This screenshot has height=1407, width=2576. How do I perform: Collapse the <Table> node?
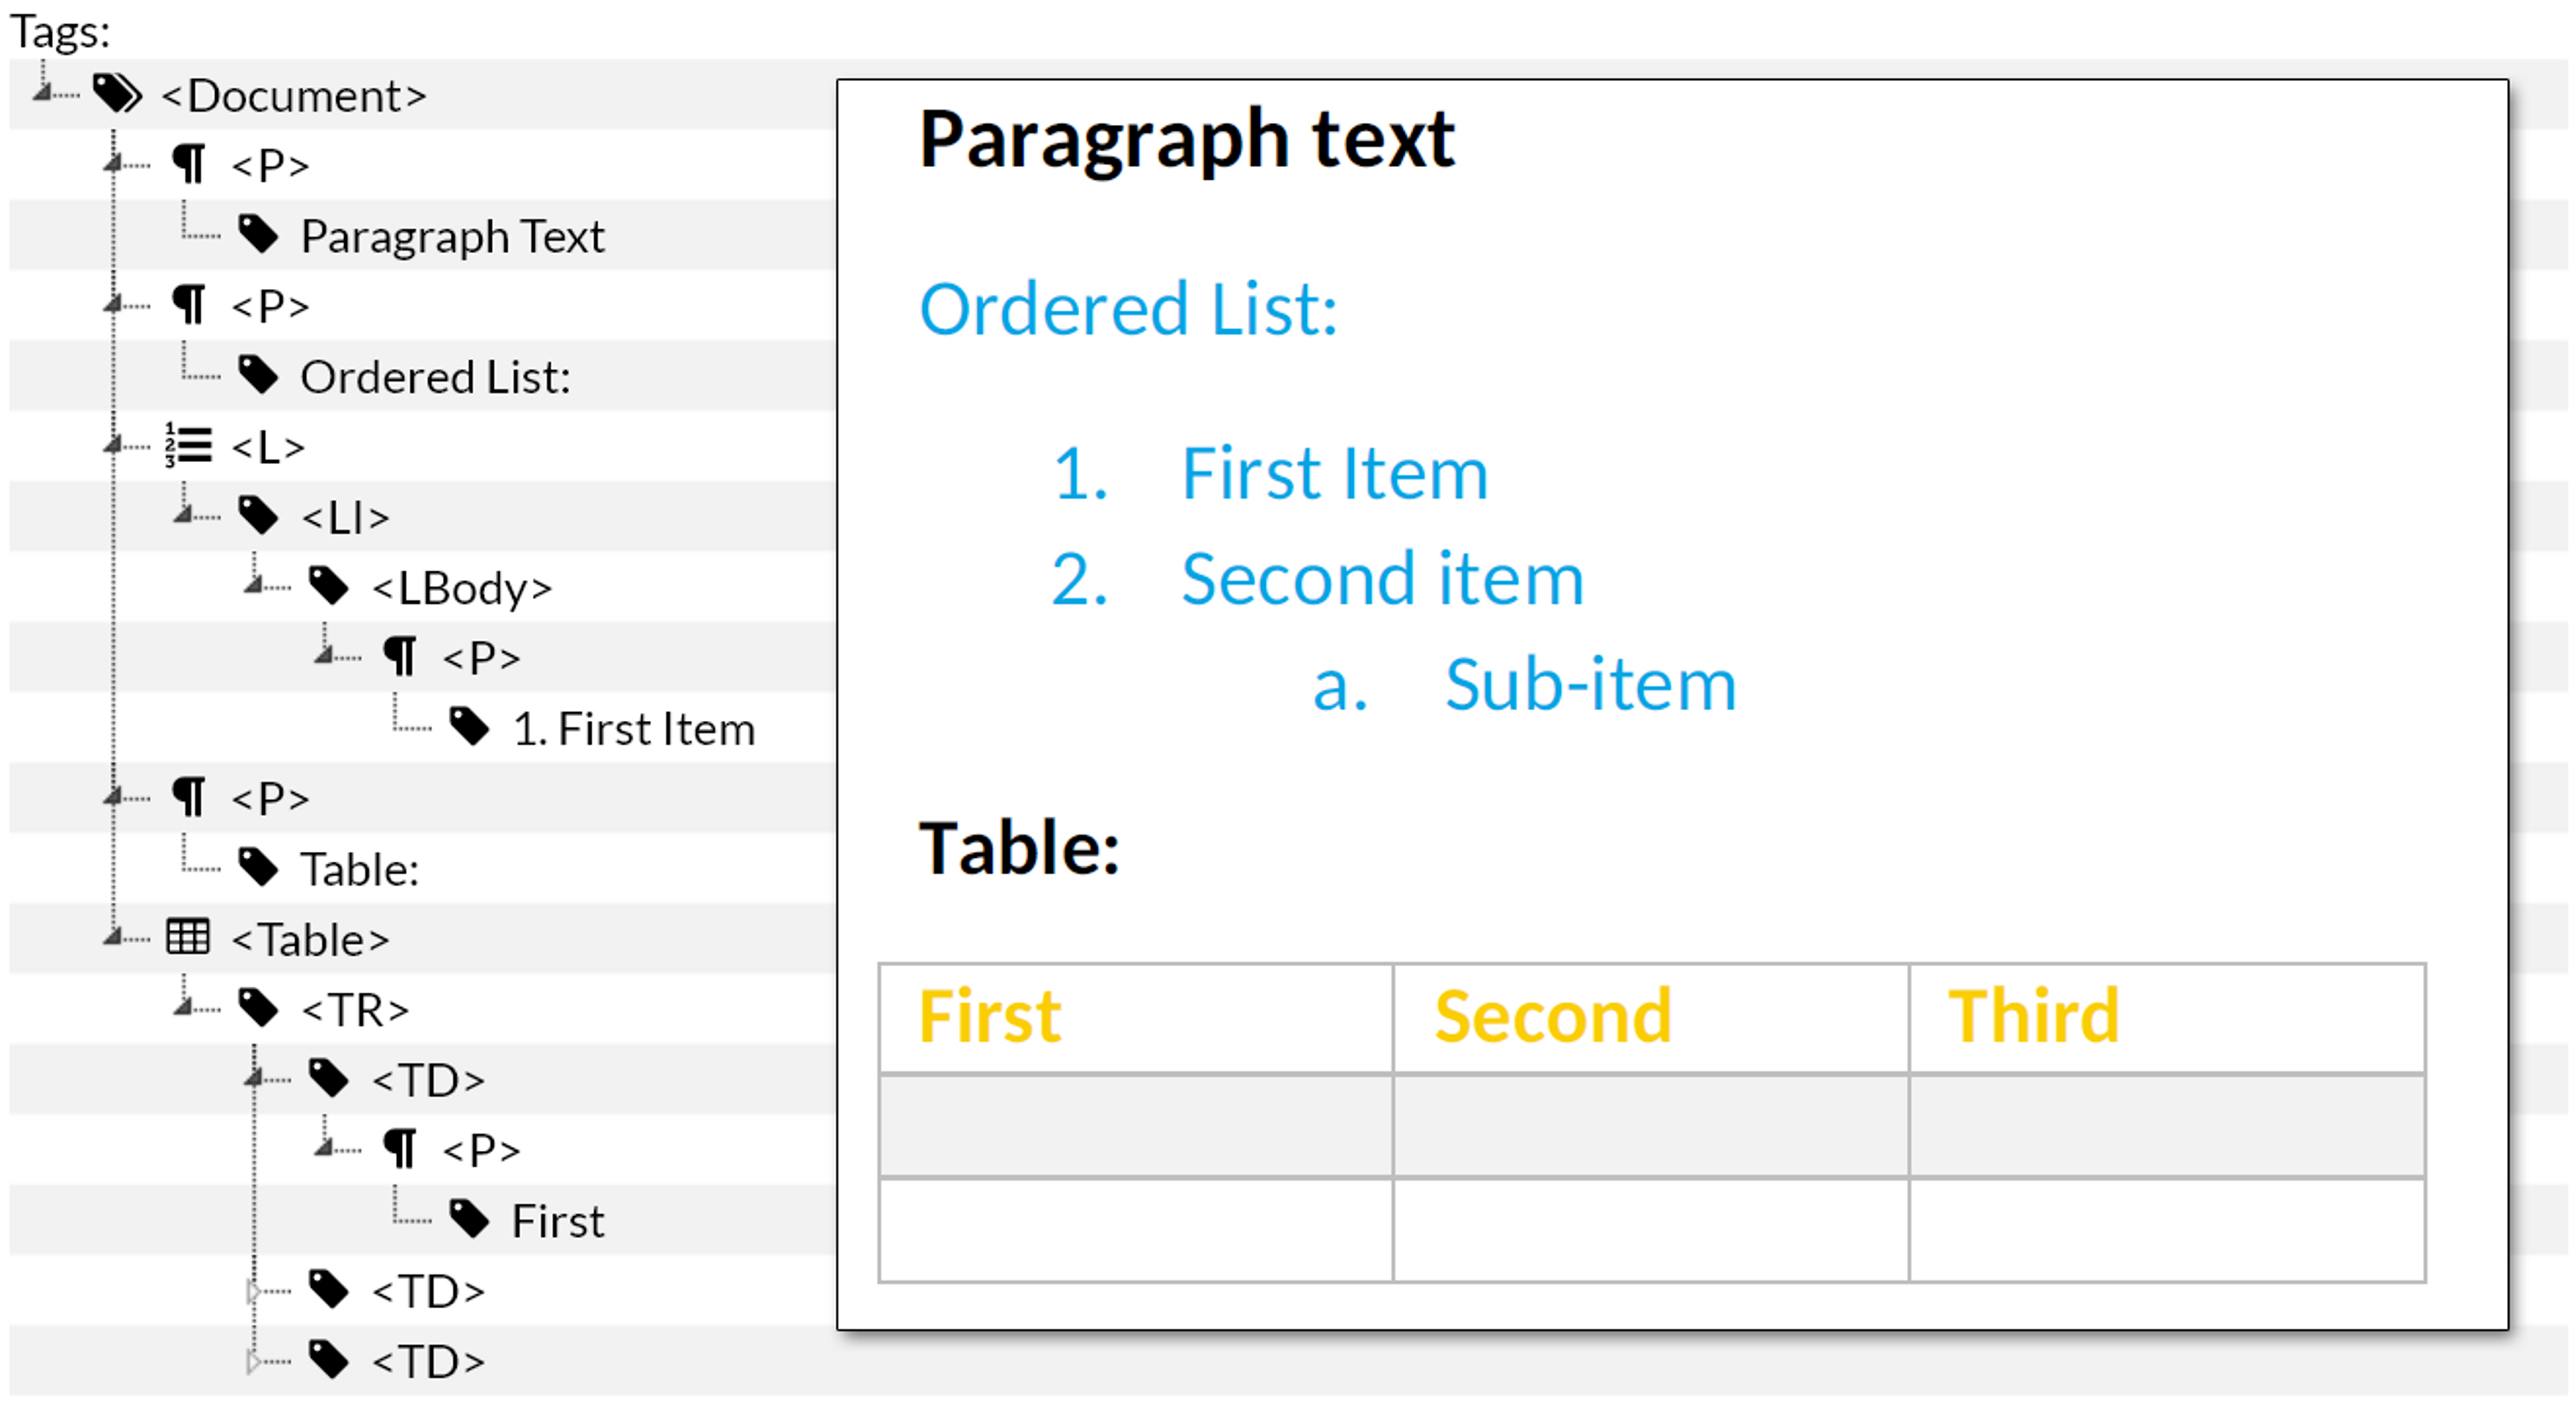pos(113,938)
